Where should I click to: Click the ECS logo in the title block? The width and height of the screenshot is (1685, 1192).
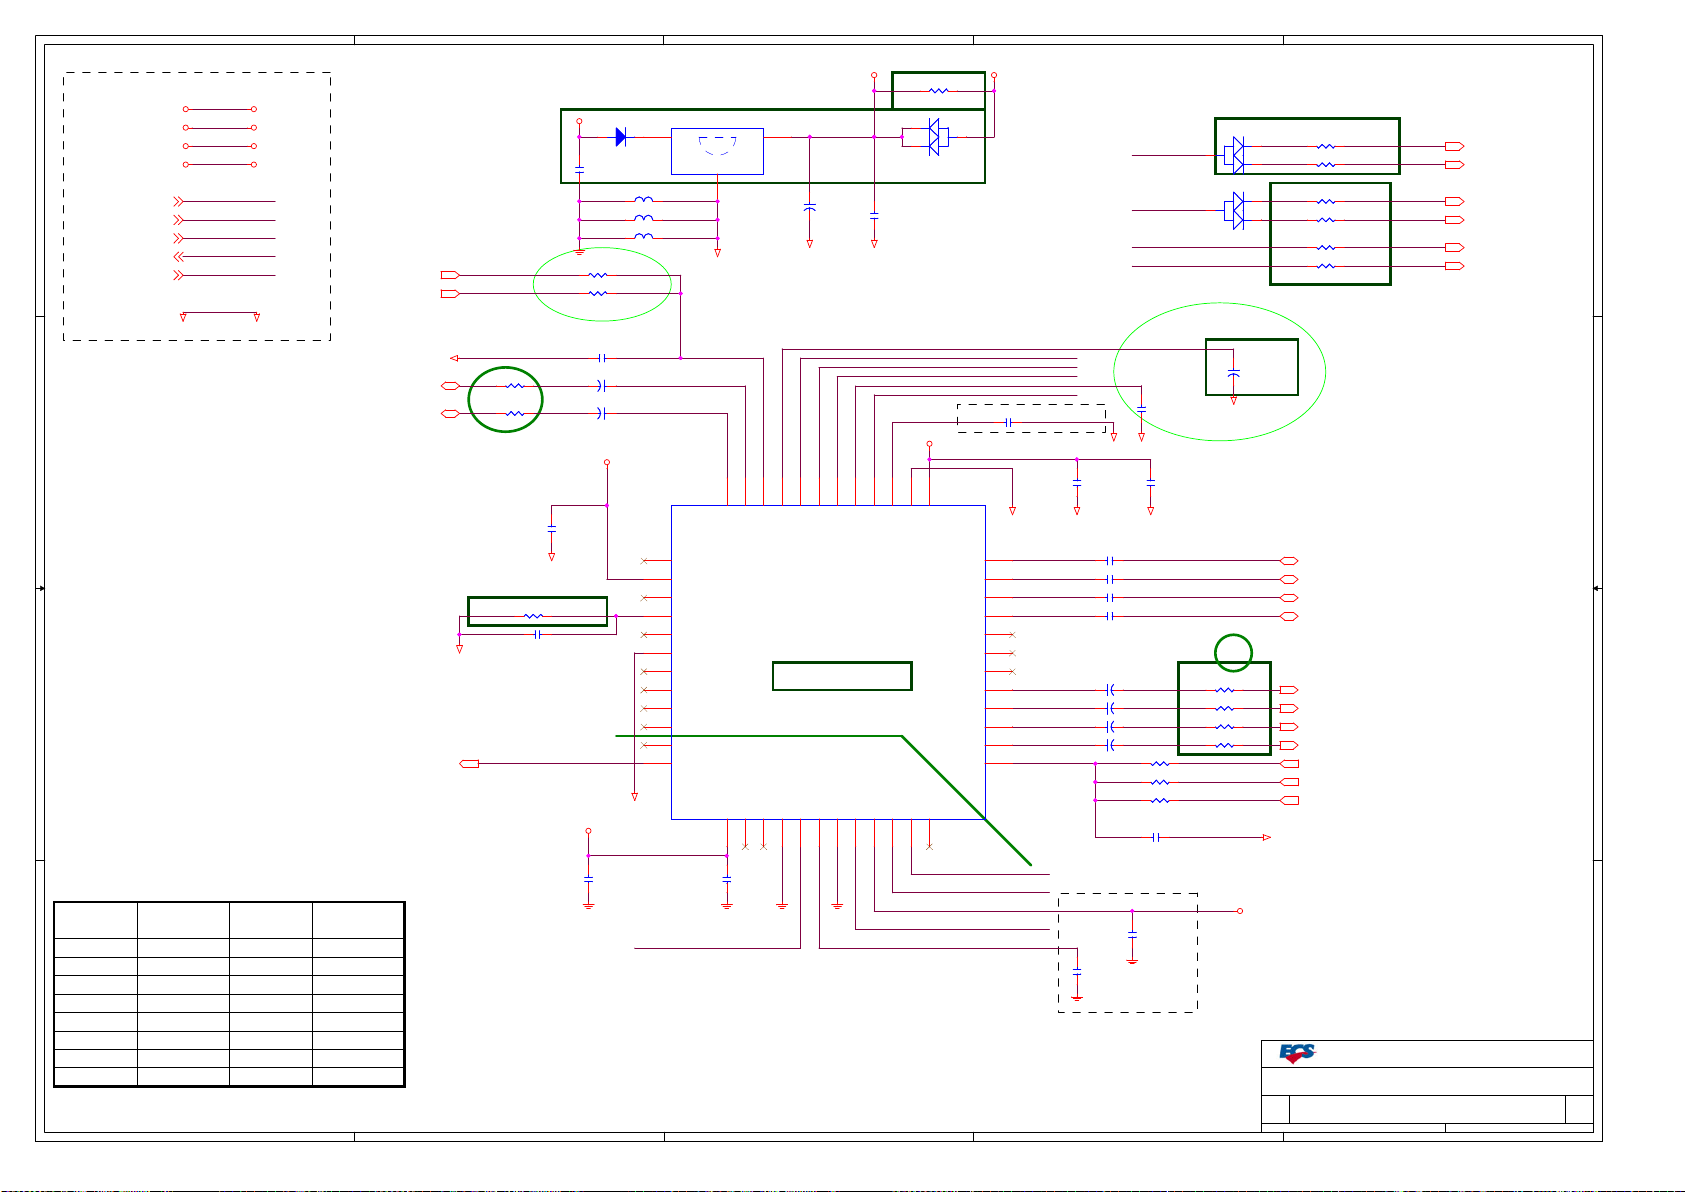pyautogui.click(x=1298, y=1053)
